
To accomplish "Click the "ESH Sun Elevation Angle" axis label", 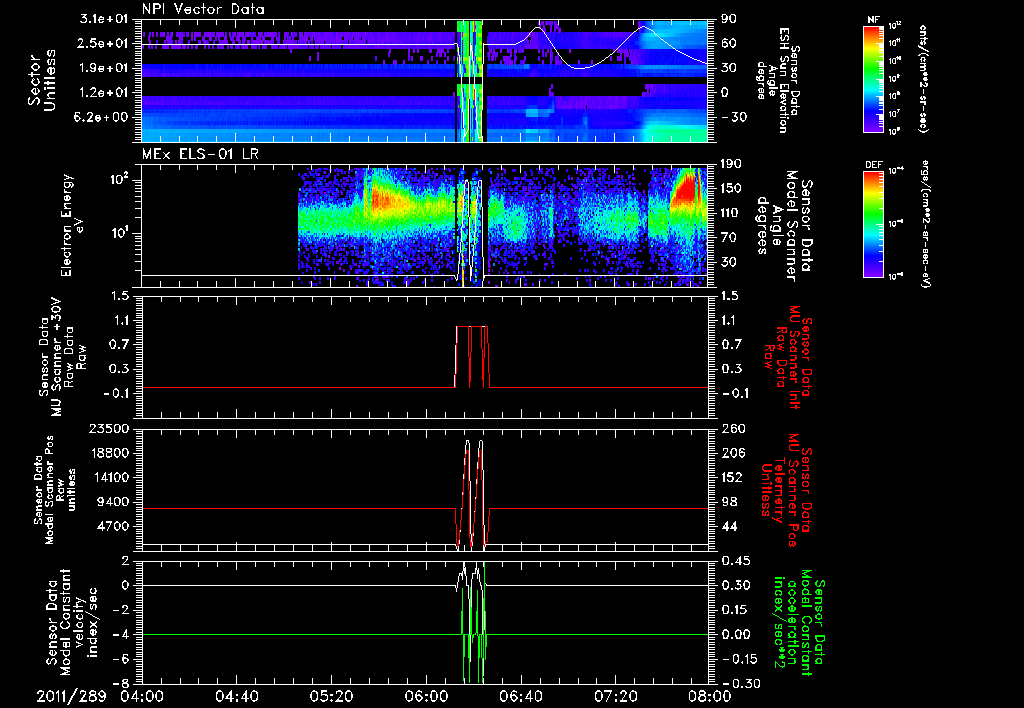I will (778, 80).
